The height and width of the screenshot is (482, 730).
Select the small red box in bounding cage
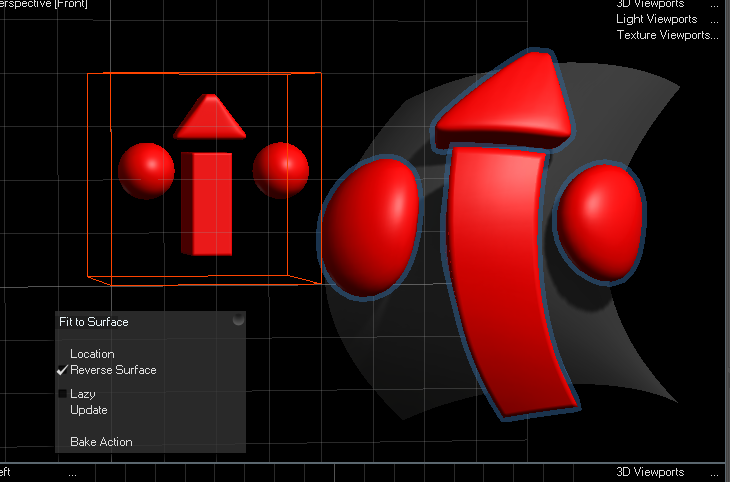tap(206, 204)
